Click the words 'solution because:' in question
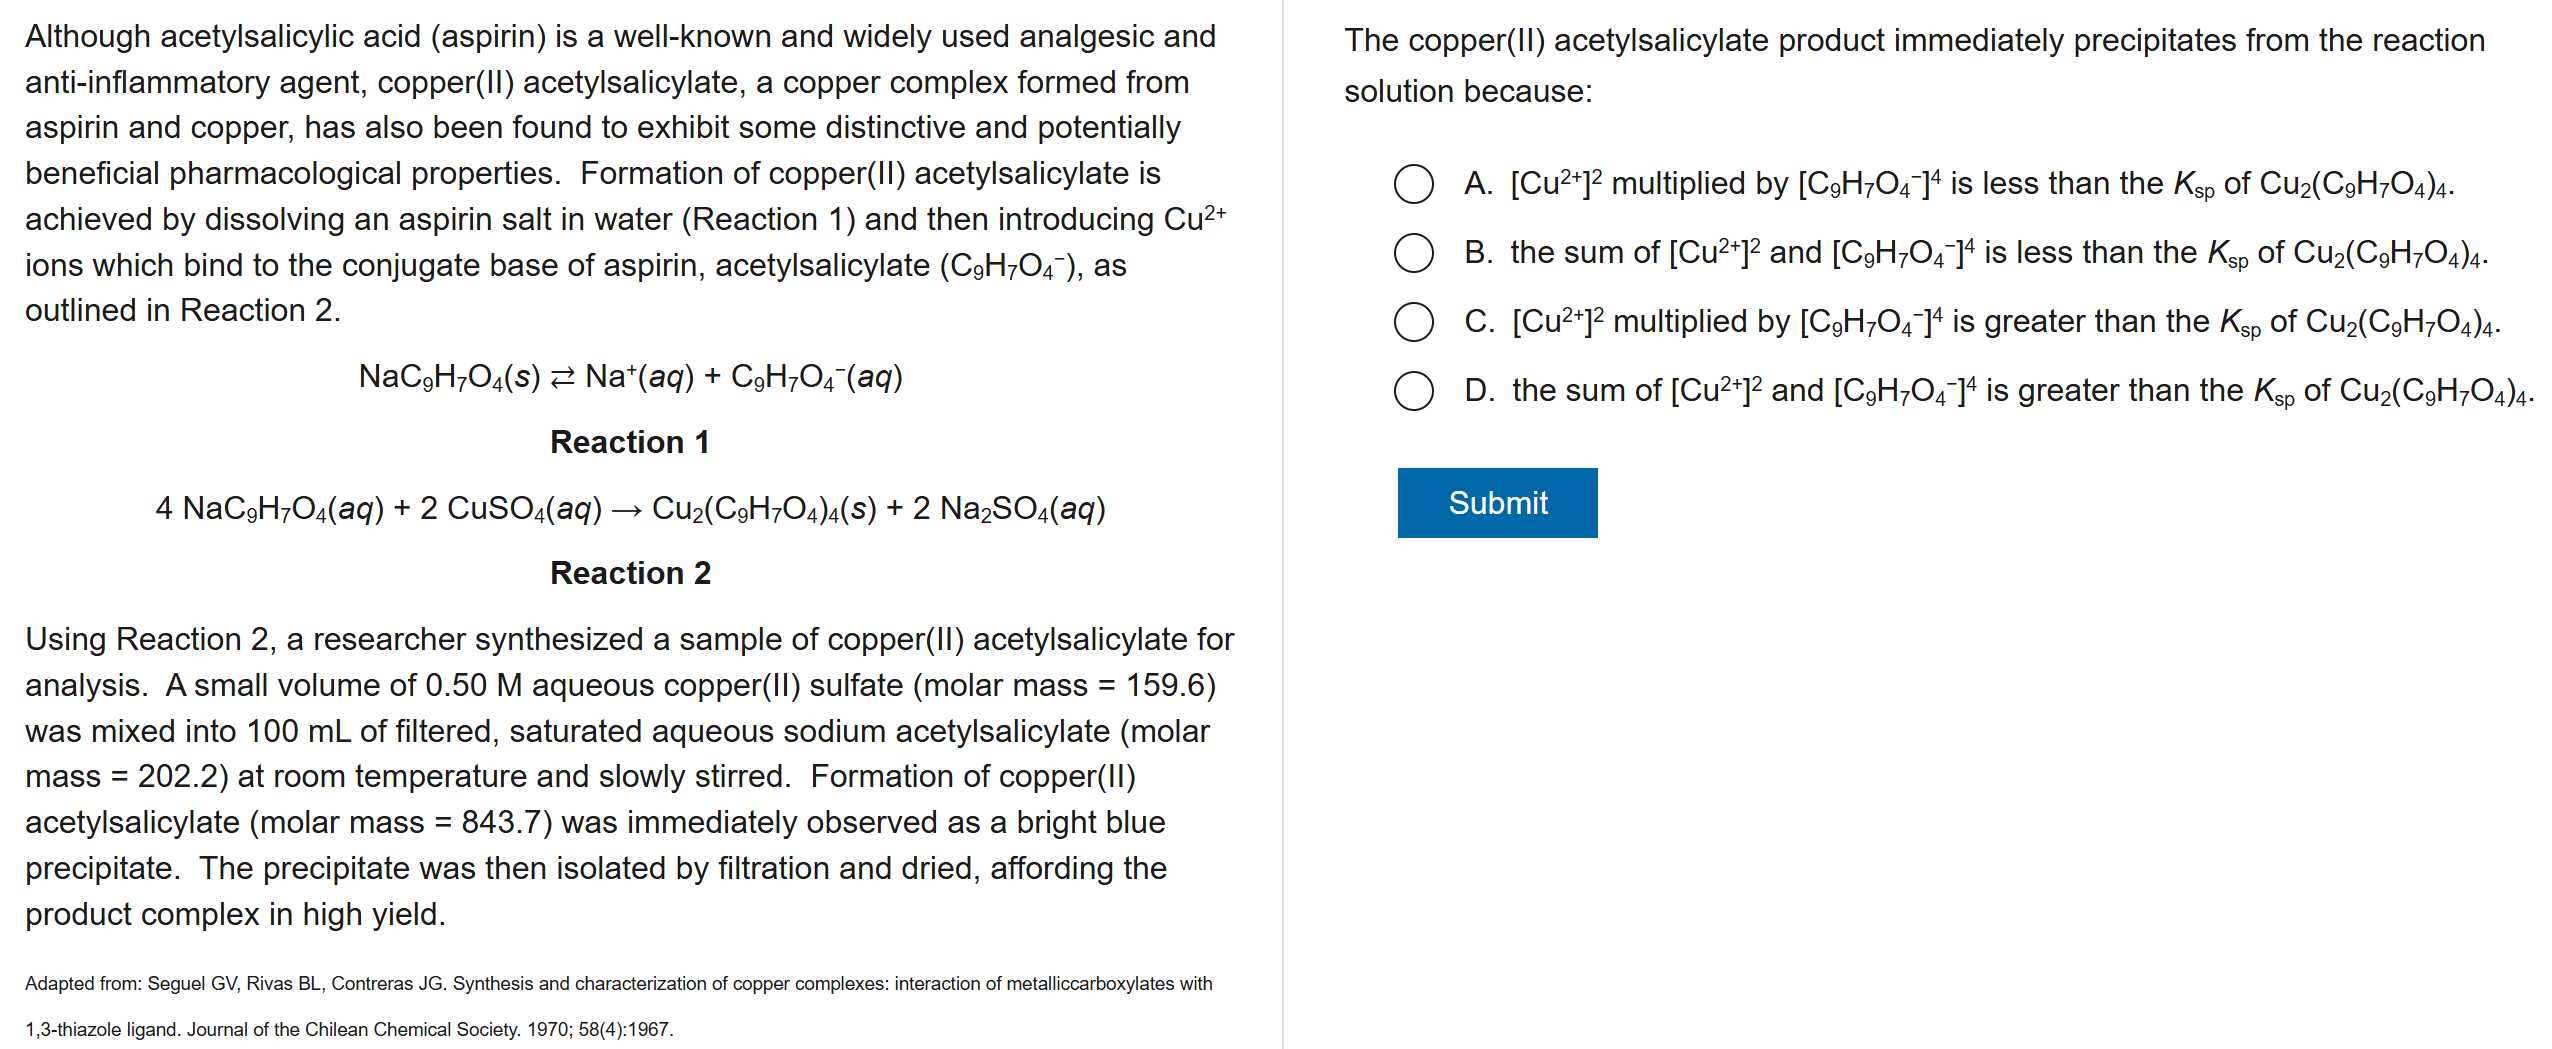Image resolution: width=2552 pixels, height=1049 pixels. (1467, 92)
